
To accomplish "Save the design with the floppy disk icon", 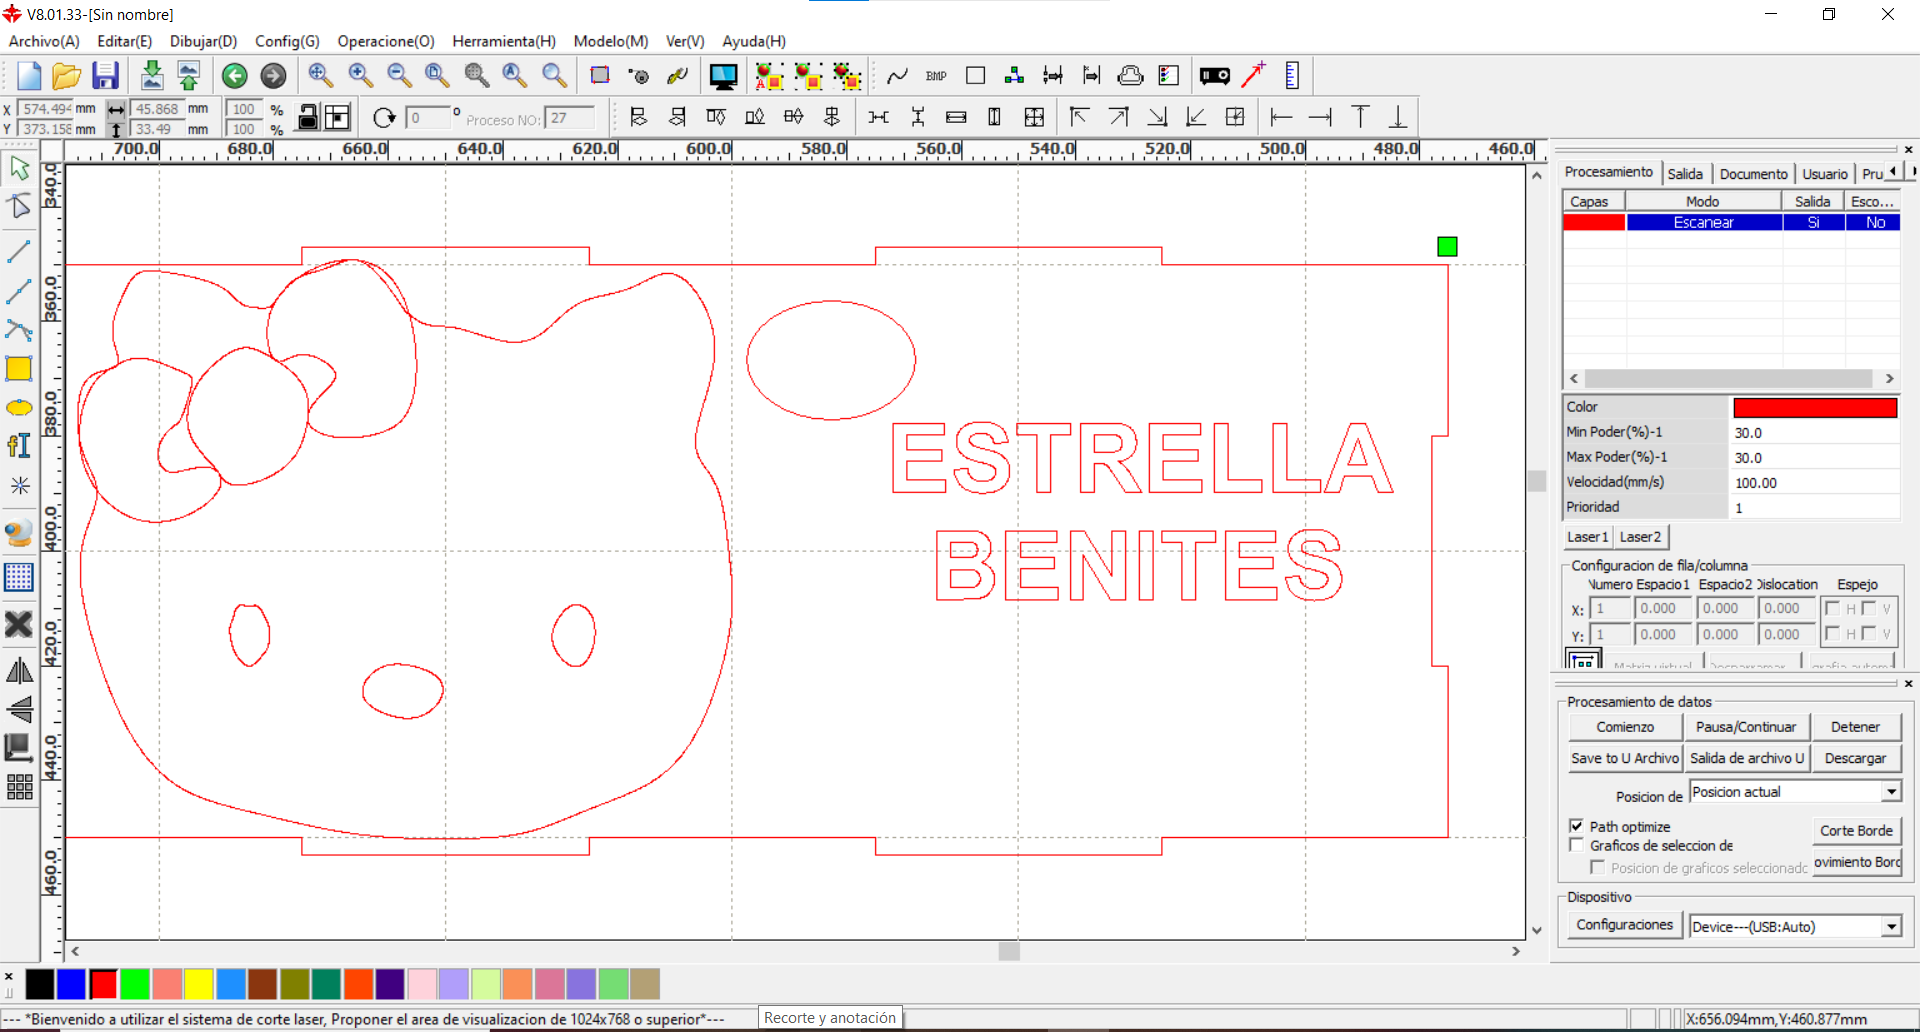I will coord(105,76).
